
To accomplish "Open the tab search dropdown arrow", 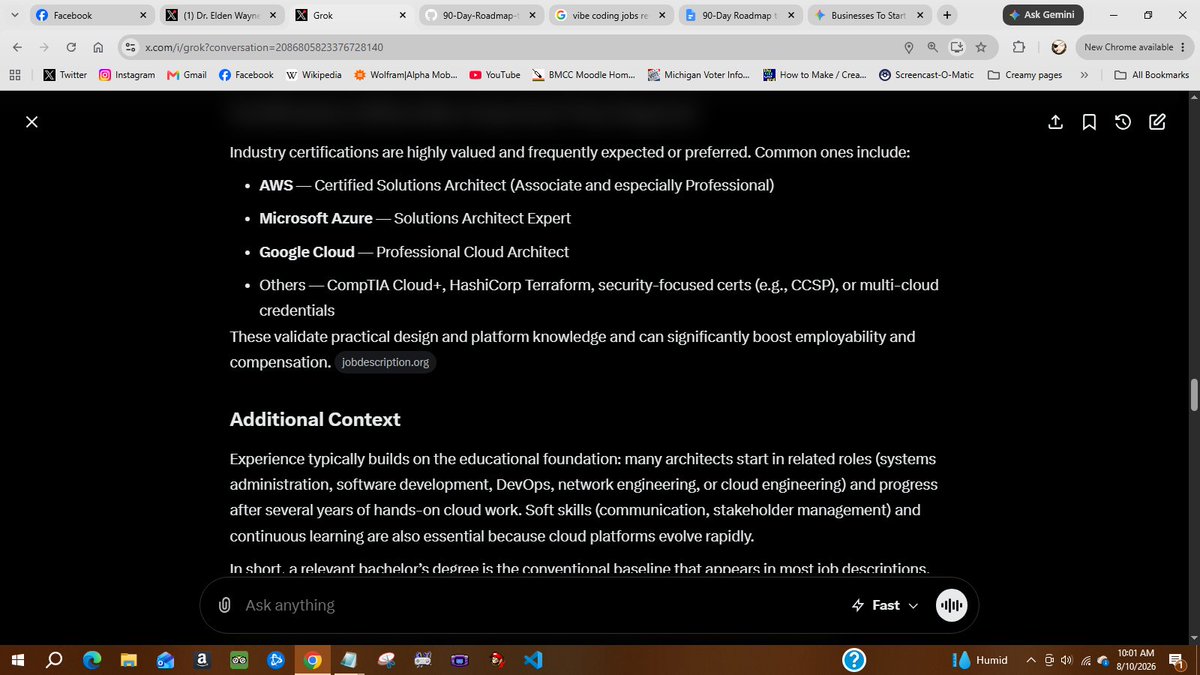I will point(14,15).
